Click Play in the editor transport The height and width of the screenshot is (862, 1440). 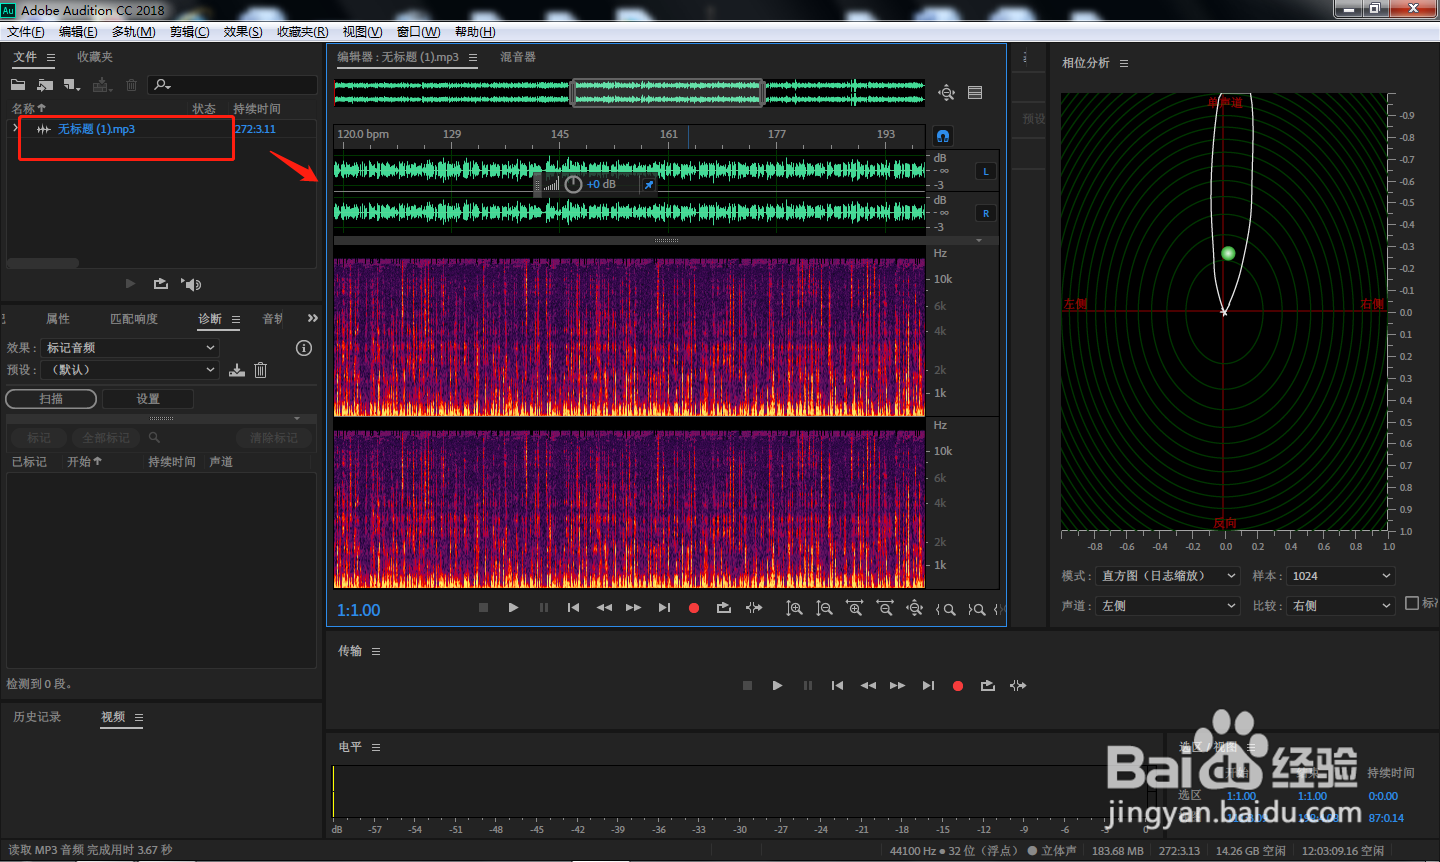point(513,608)
